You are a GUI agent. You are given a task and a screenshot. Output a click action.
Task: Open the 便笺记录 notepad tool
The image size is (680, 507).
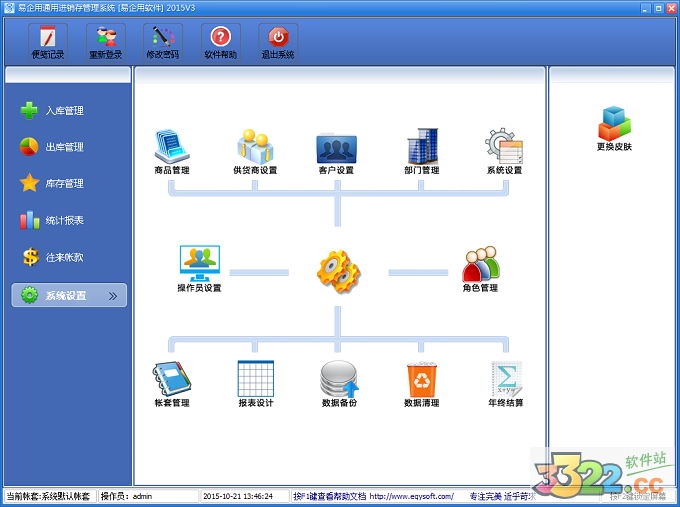pyautogui.click(x=48, y=43)
